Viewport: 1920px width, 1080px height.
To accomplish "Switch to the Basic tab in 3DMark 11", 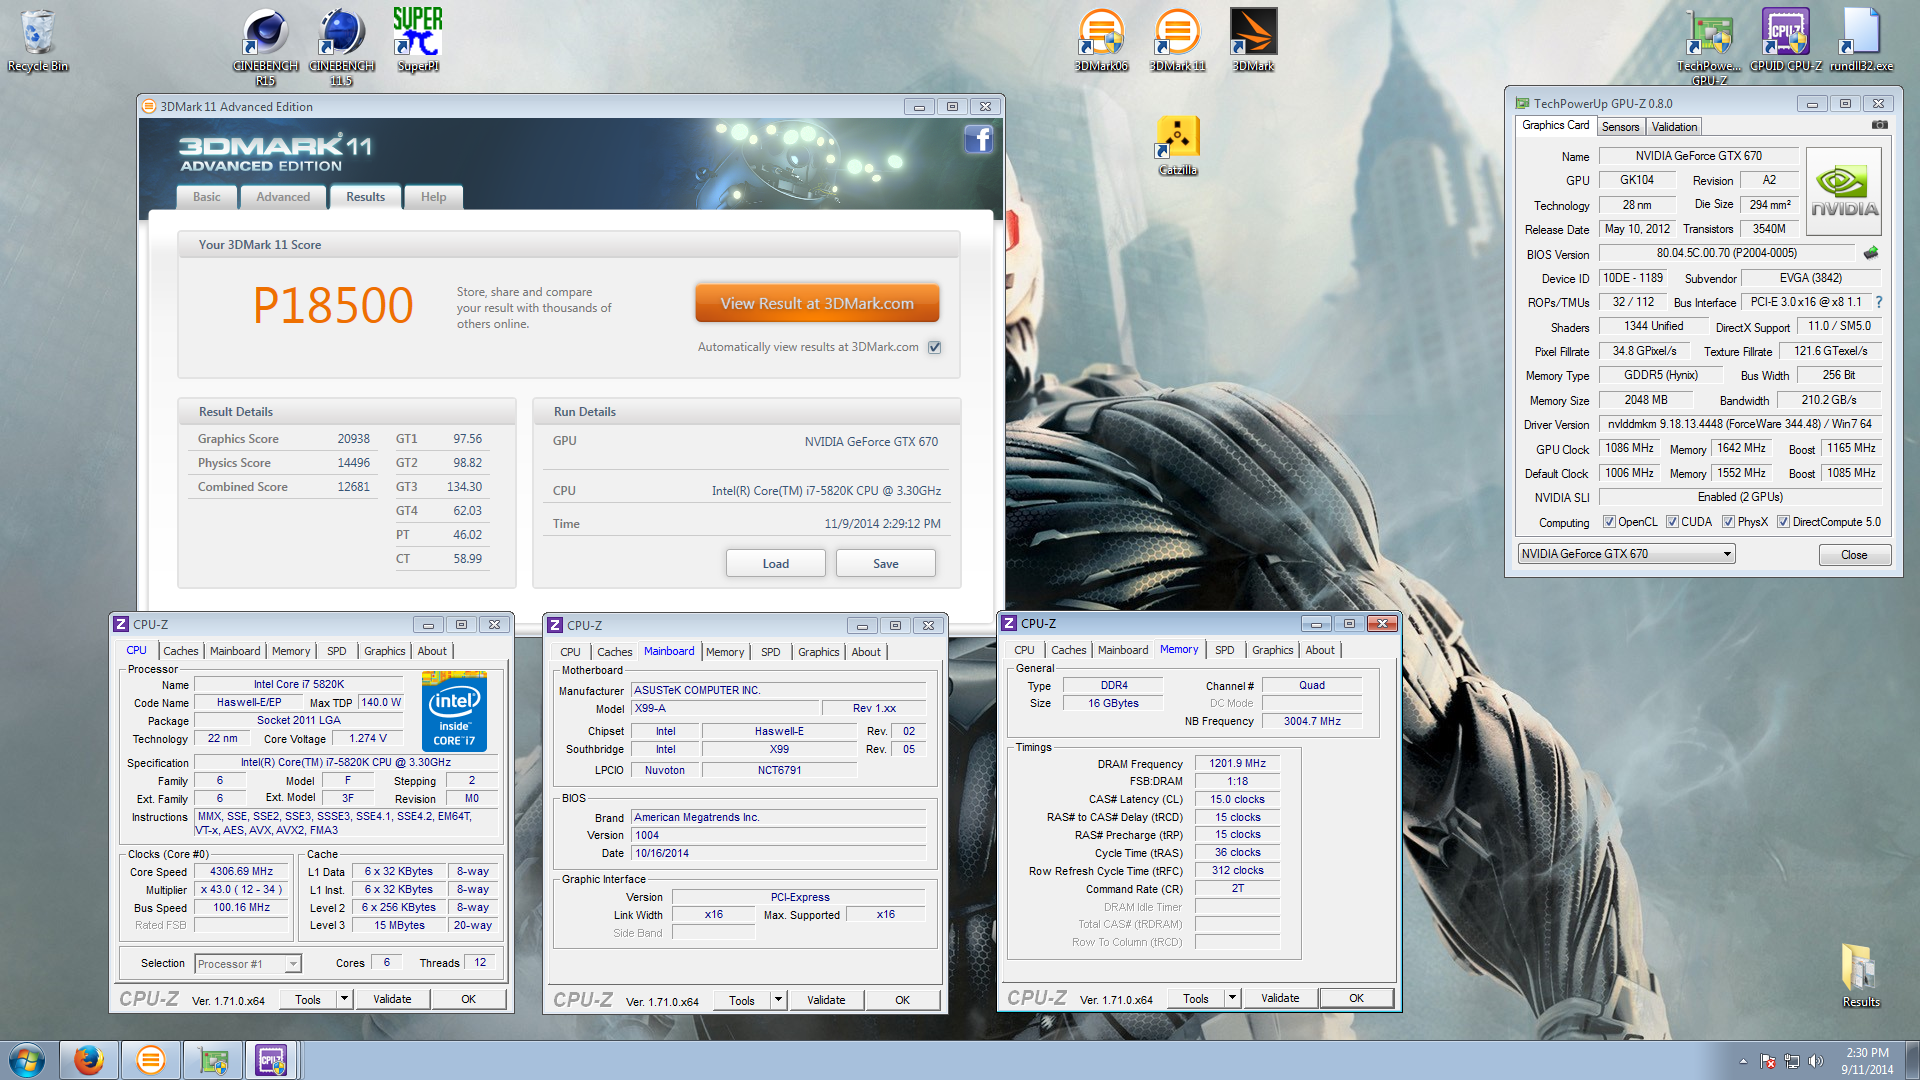I will [x=207, y=197].
